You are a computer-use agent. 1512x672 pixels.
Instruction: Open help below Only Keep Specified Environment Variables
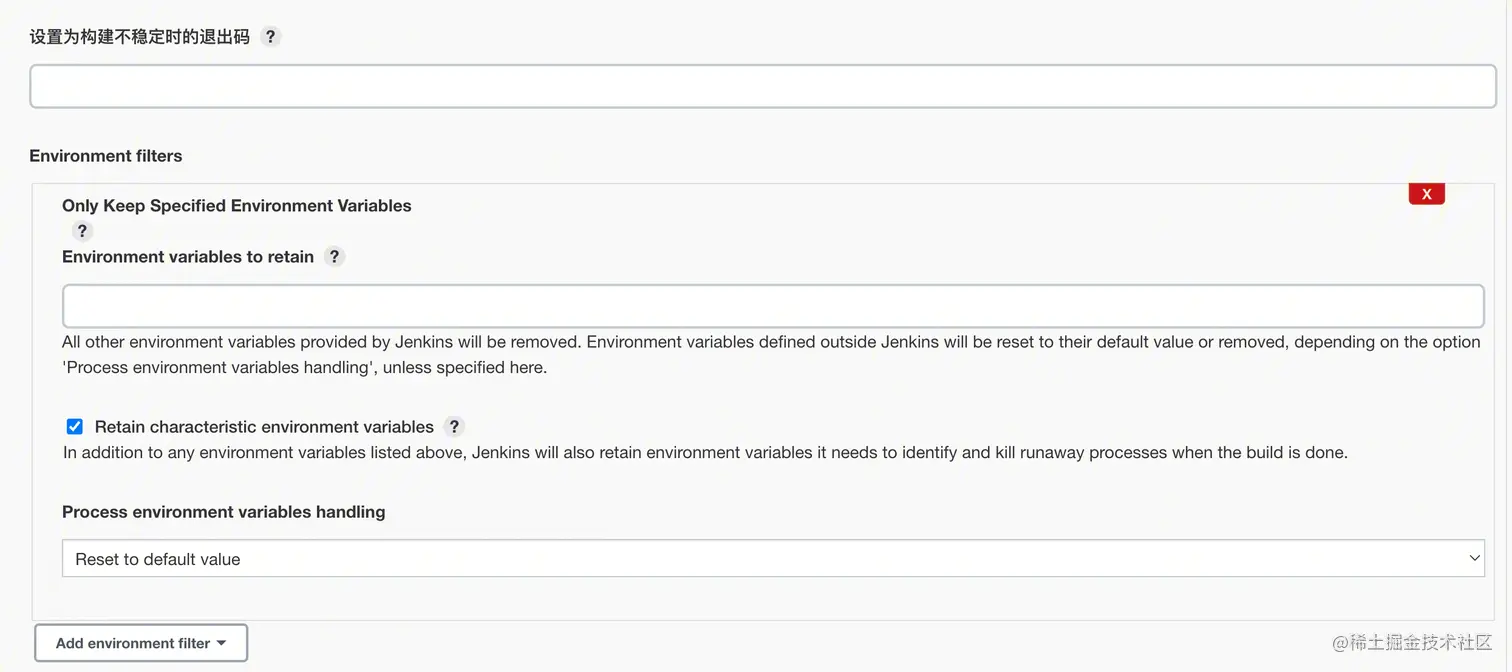[x=82, y=231]
